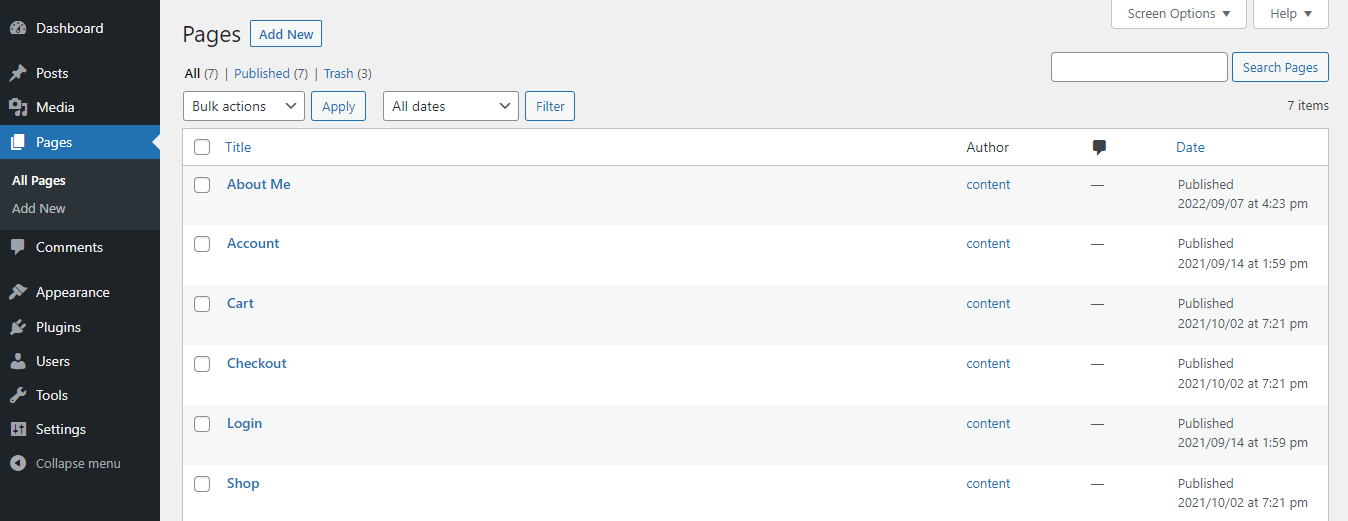The width and height of the screenshot is (1348, 521).
Task: Click the search pages text field
Action: 1139,67
